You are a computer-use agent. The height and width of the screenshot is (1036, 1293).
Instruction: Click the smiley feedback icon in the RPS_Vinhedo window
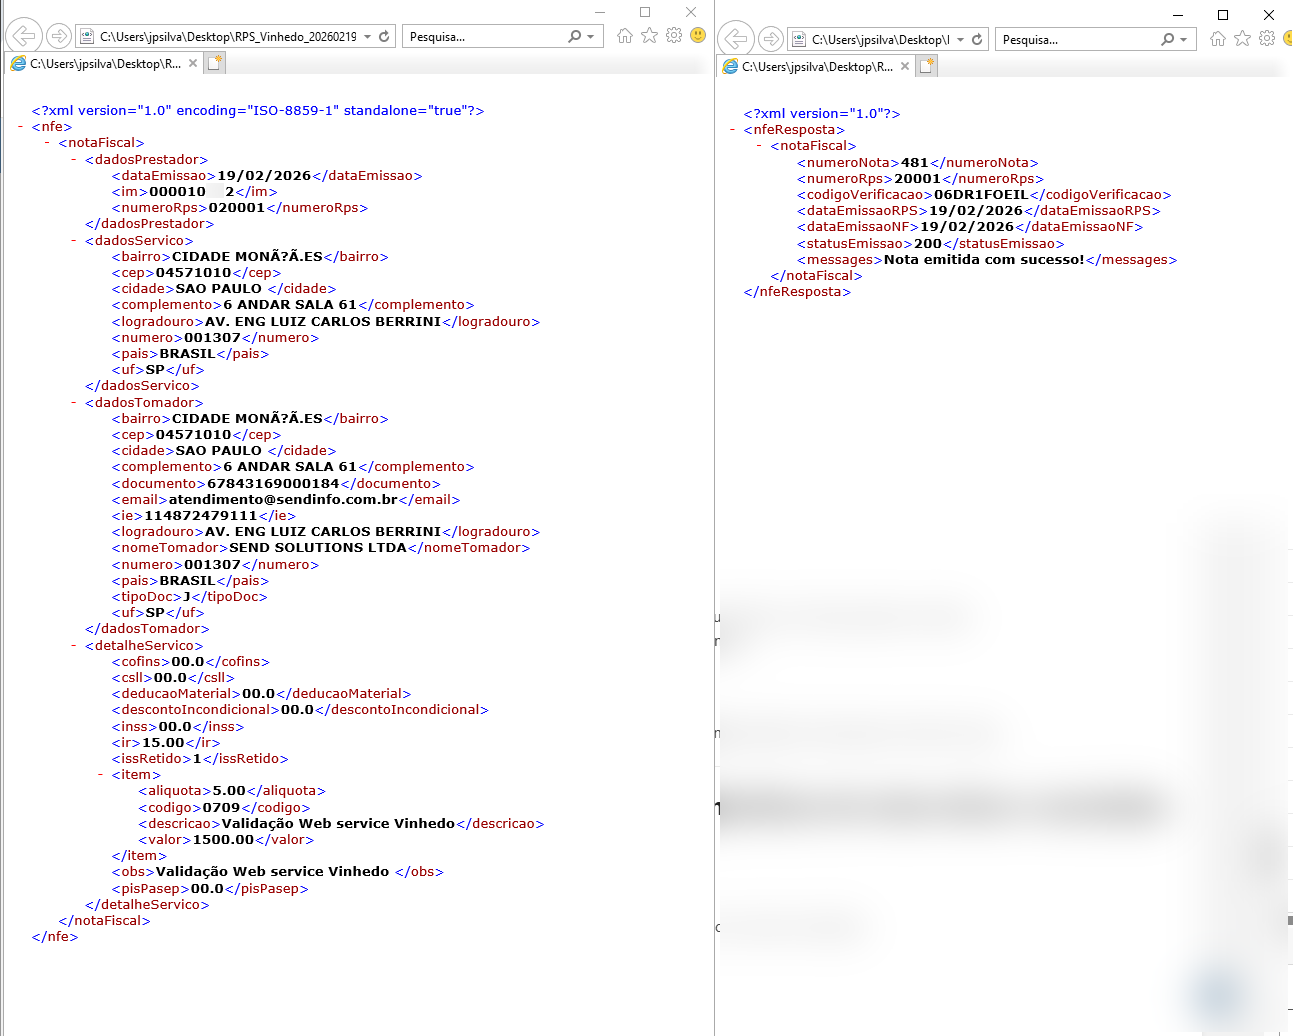click(x=698, y=36)
